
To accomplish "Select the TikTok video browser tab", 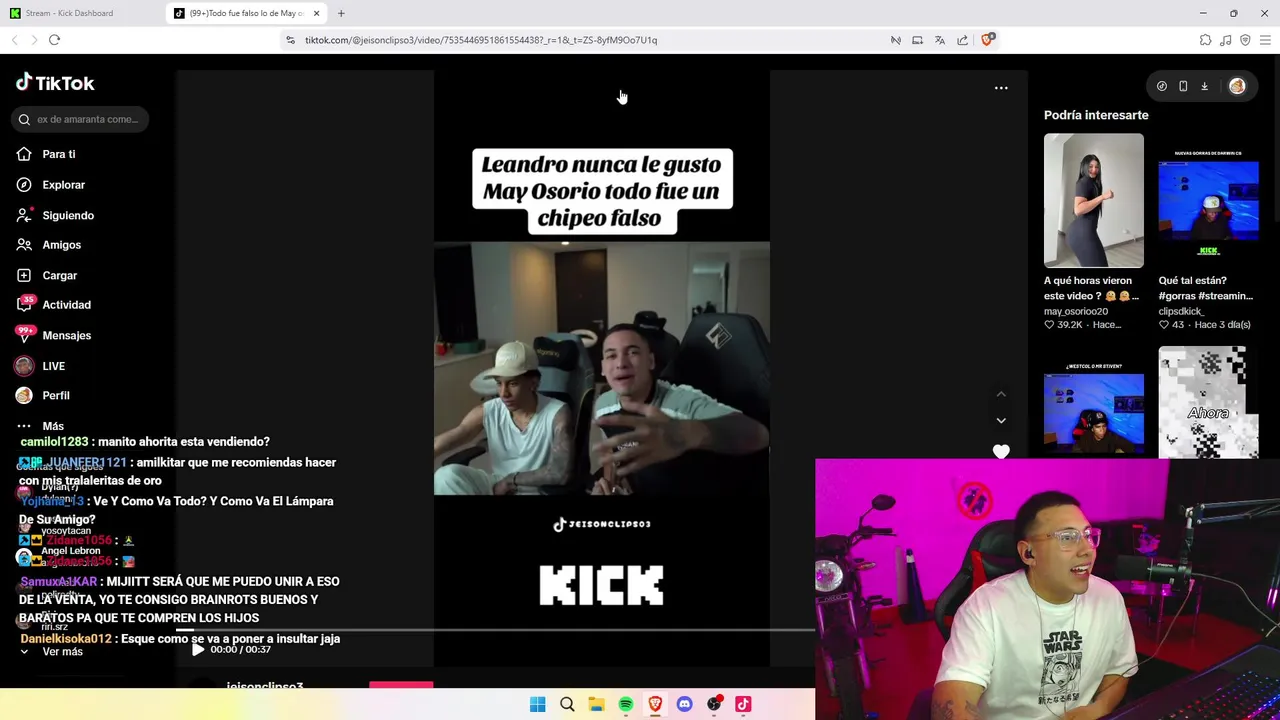I will click(x=238, y=13).
